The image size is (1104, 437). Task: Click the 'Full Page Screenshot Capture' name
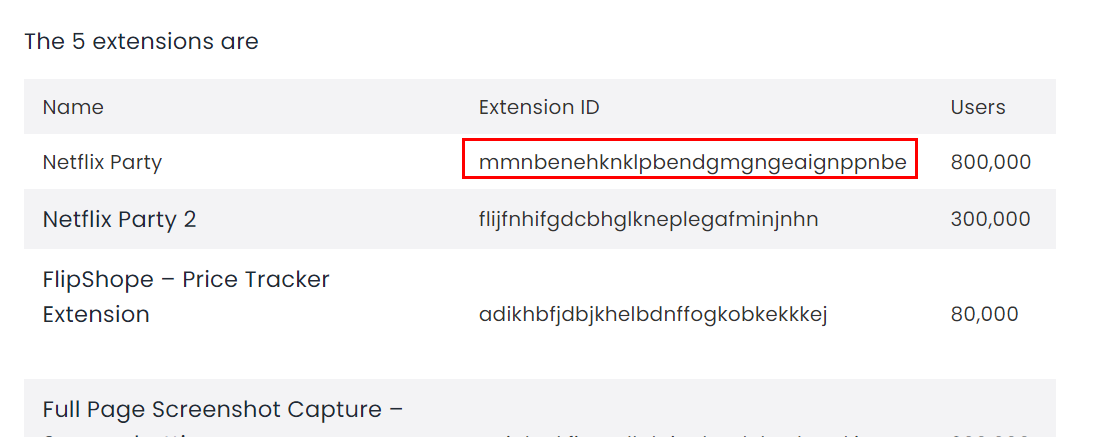[212, 410]
